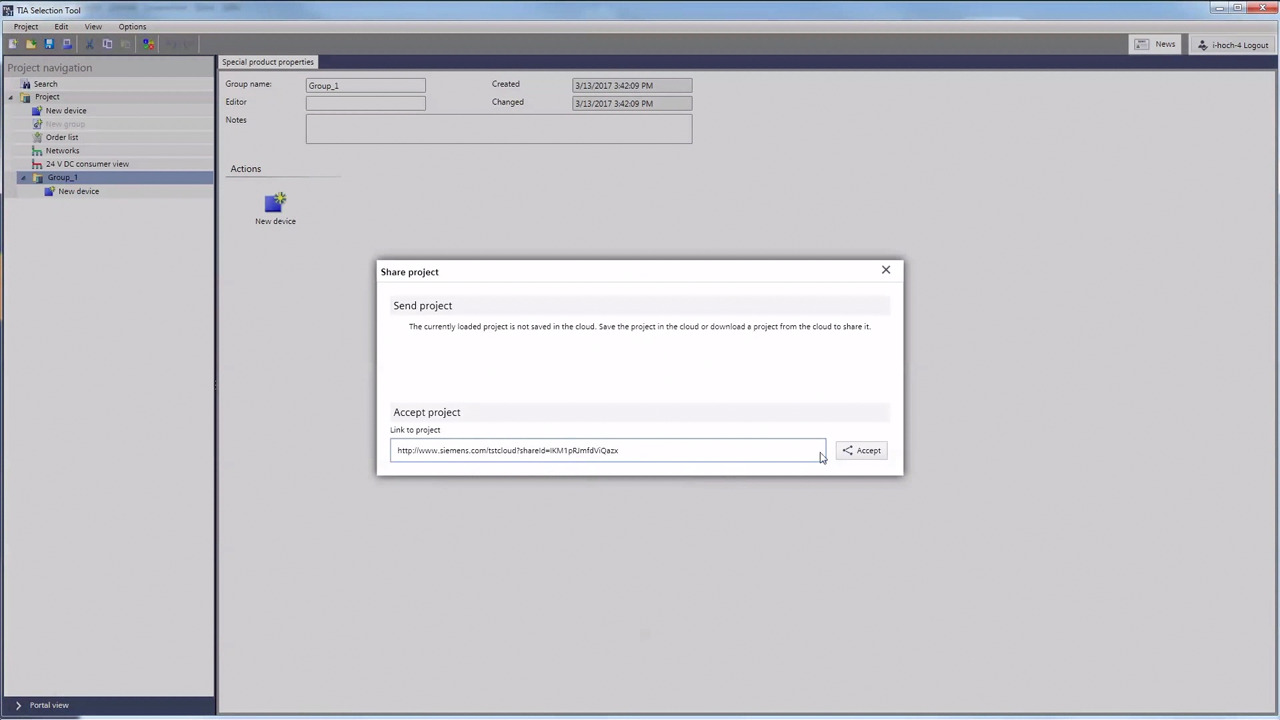Select the Special product properties tab
The height and width of the screenshot is (720, 1280).
pos(268,62)
